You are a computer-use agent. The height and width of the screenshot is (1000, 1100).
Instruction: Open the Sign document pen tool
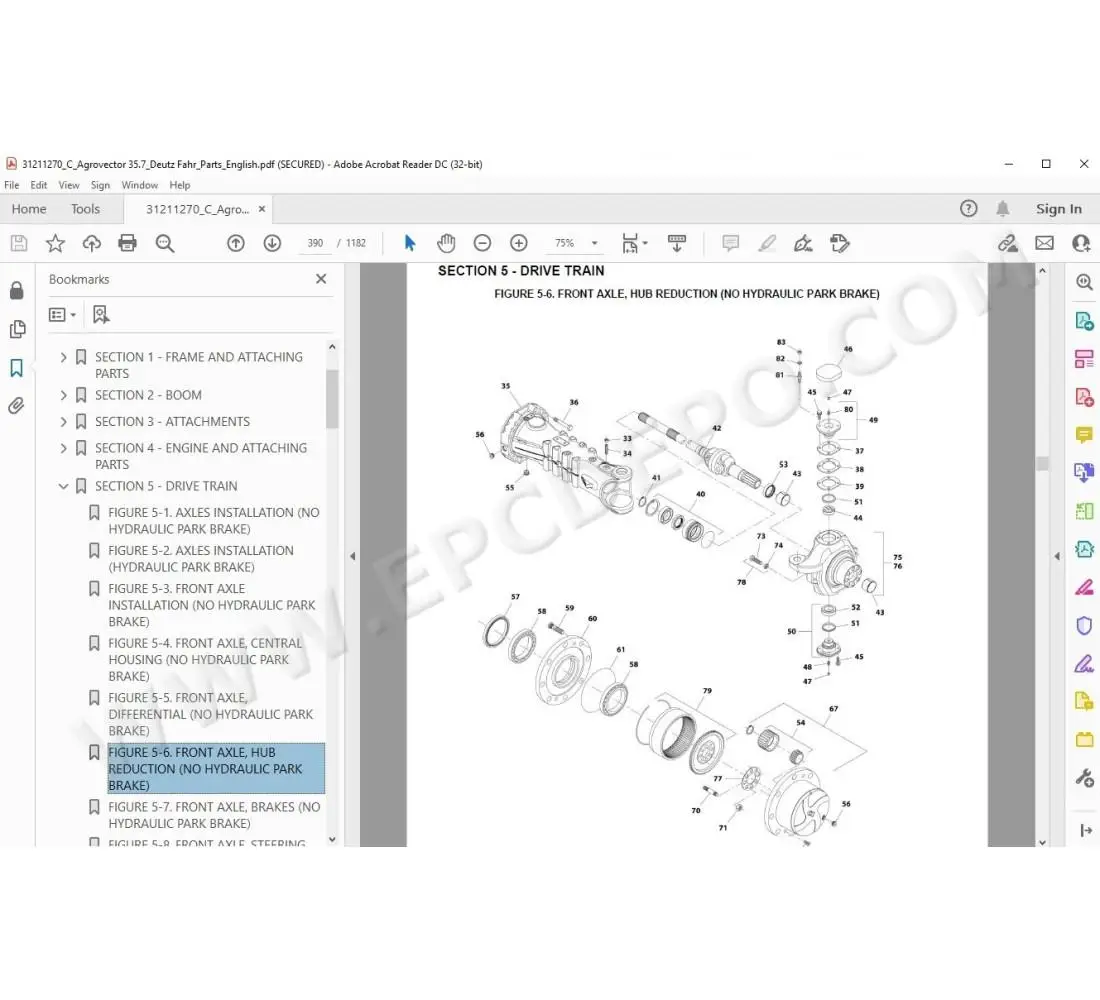tap(803, 244)
